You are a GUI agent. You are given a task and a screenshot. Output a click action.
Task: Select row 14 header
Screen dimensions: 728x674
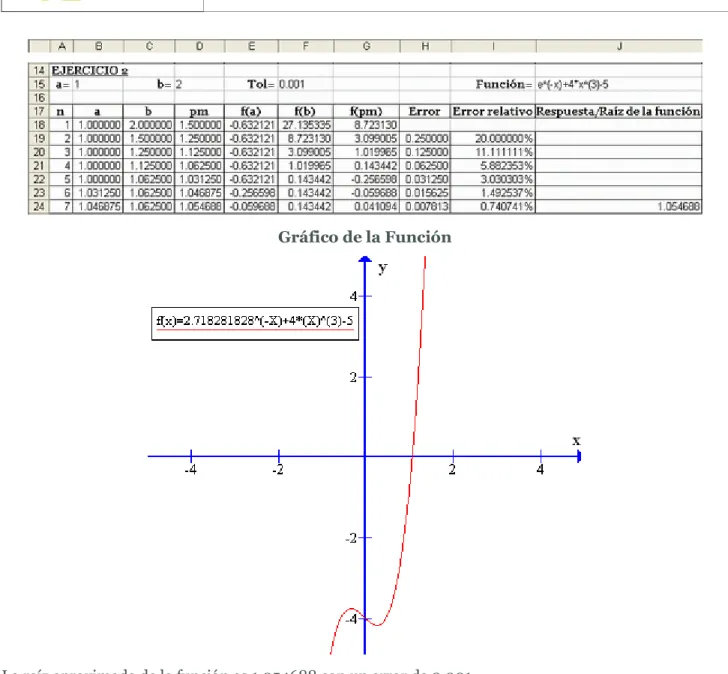click(39, 71)
